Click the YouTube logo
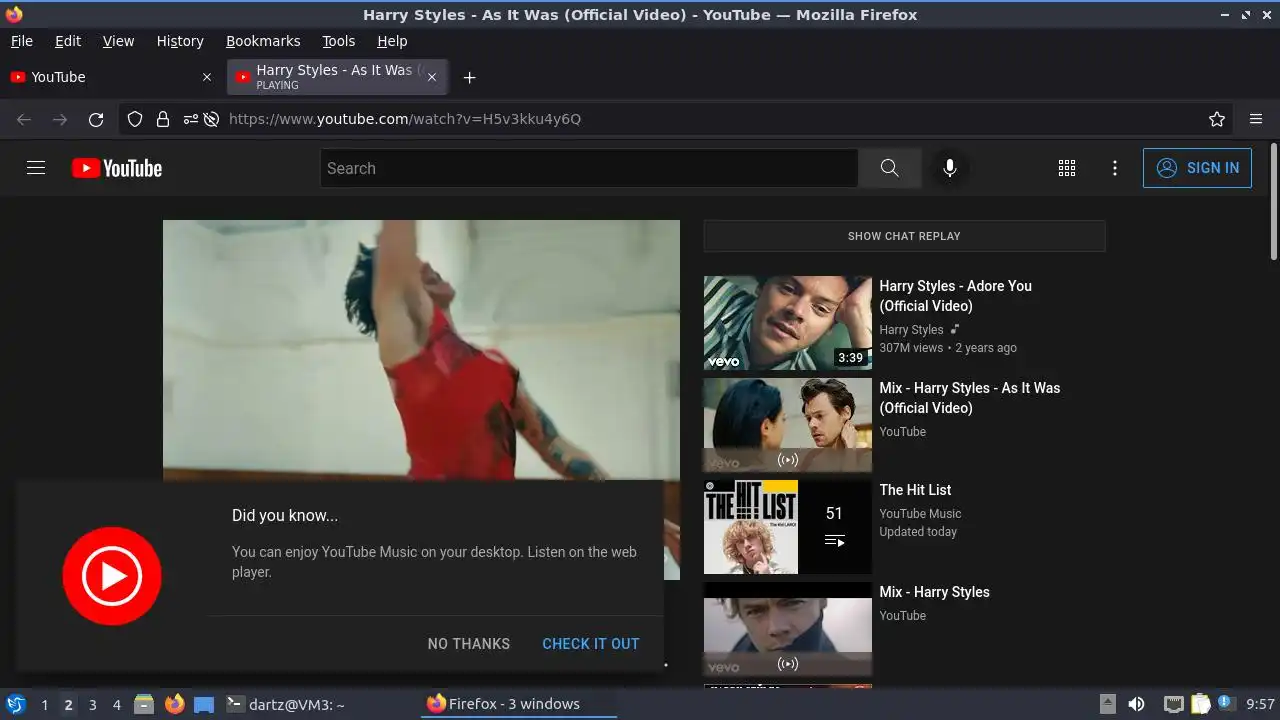 117,168
